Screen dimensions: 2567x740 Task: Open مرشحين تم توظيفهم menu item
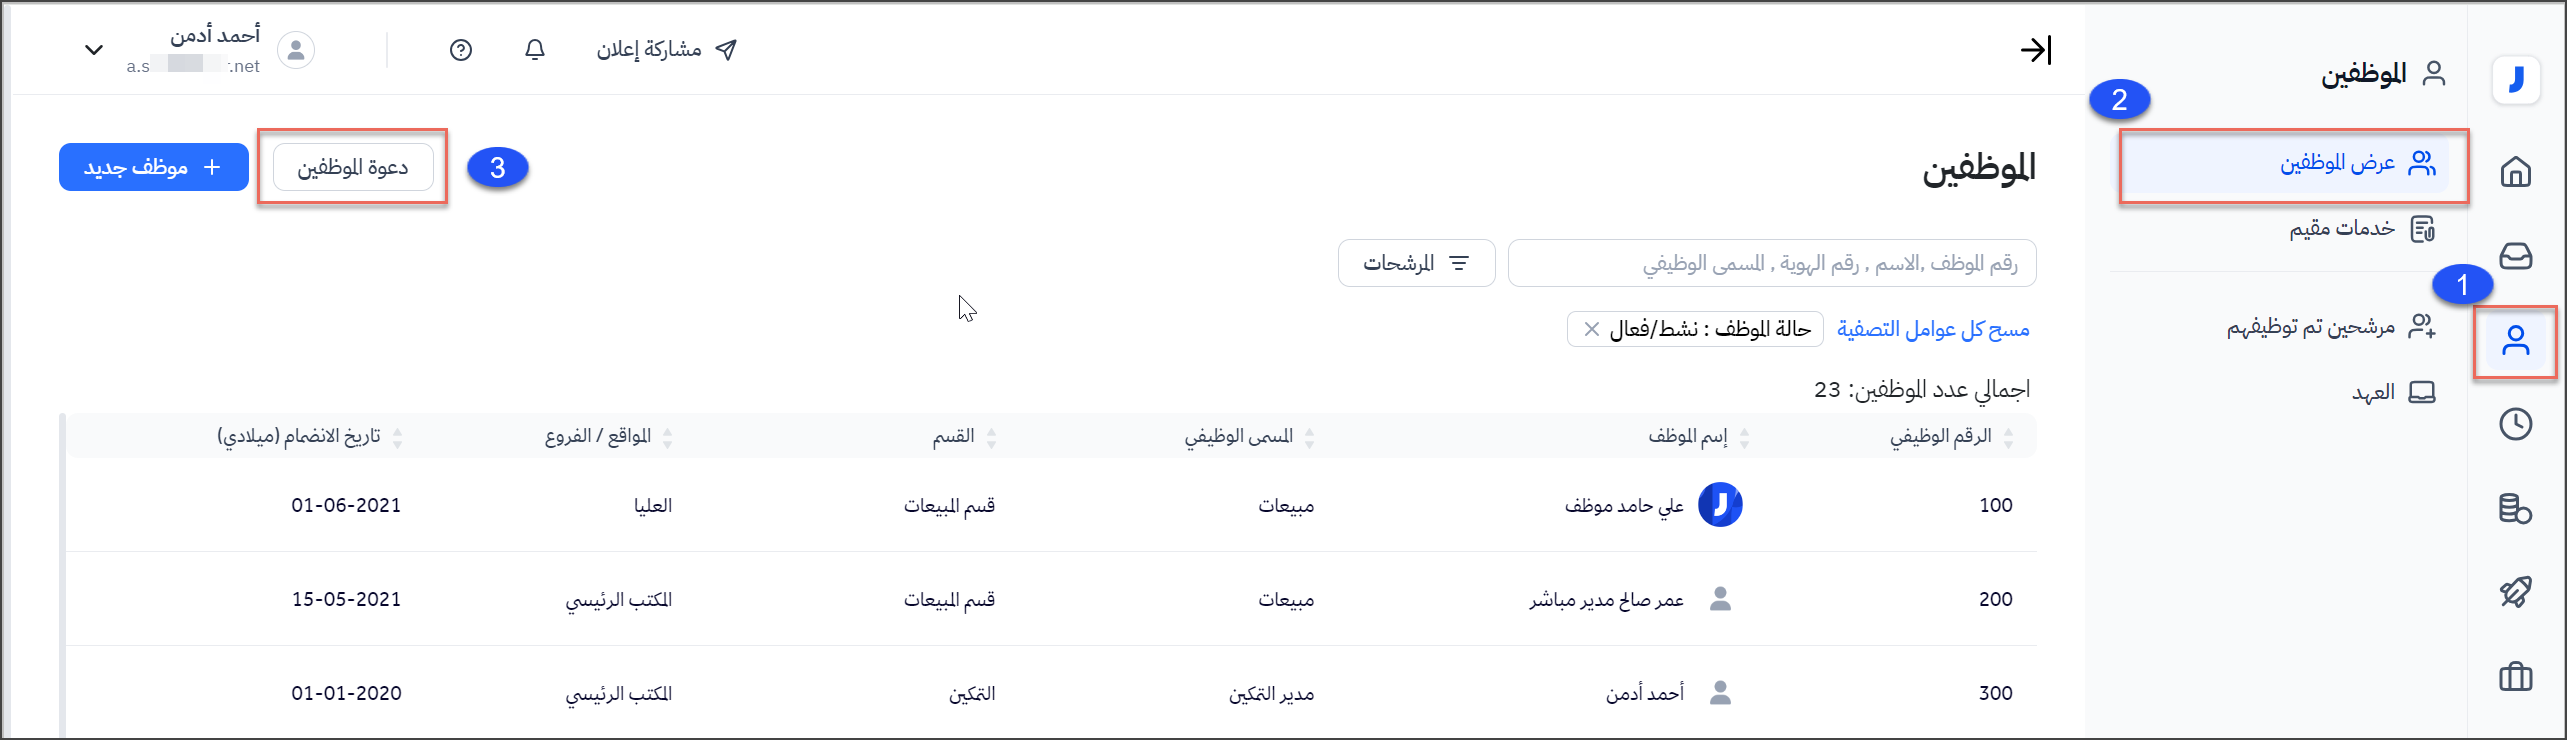click(2310, 327)
